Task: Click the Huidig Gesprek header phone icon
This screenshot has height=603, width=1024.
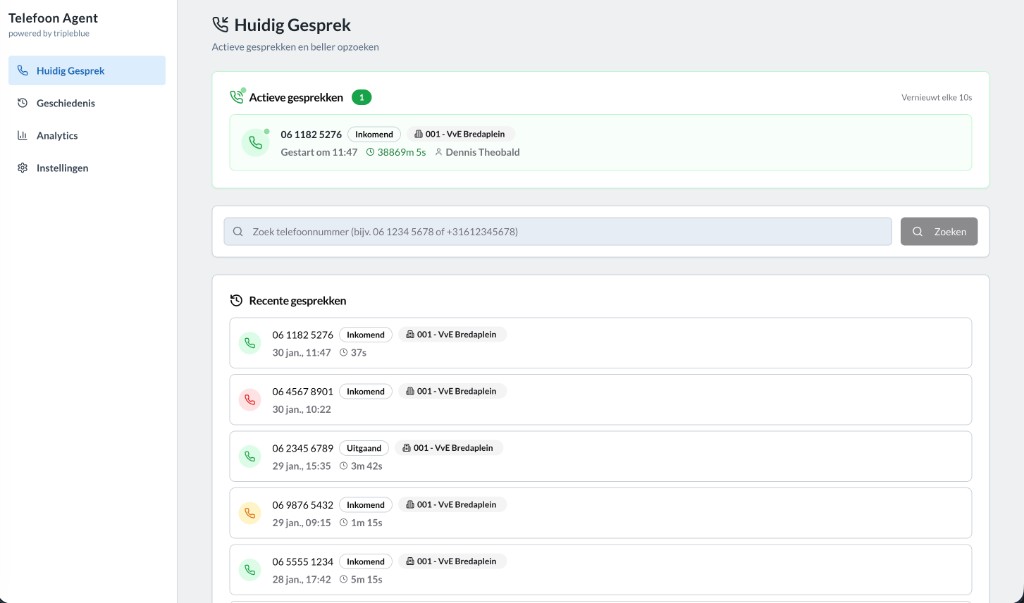Action: (220, 25)
